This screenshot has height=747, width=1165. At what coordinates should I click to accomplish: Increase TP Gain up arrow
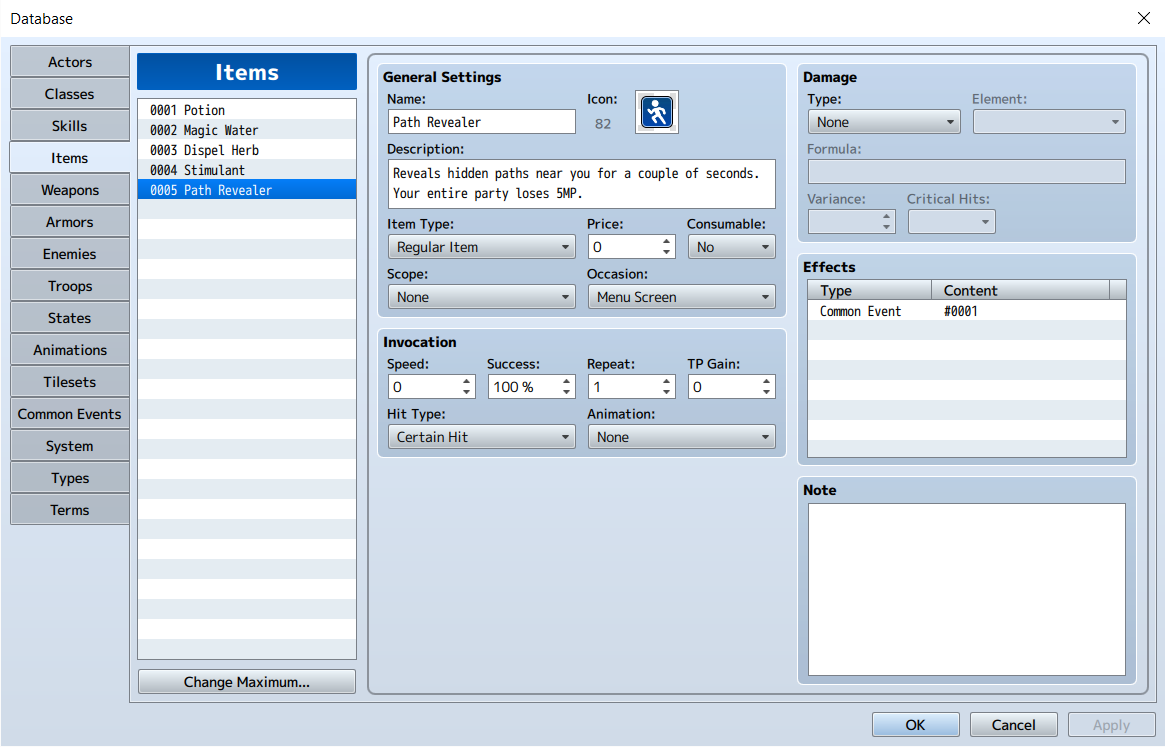(x=766, y=381)
